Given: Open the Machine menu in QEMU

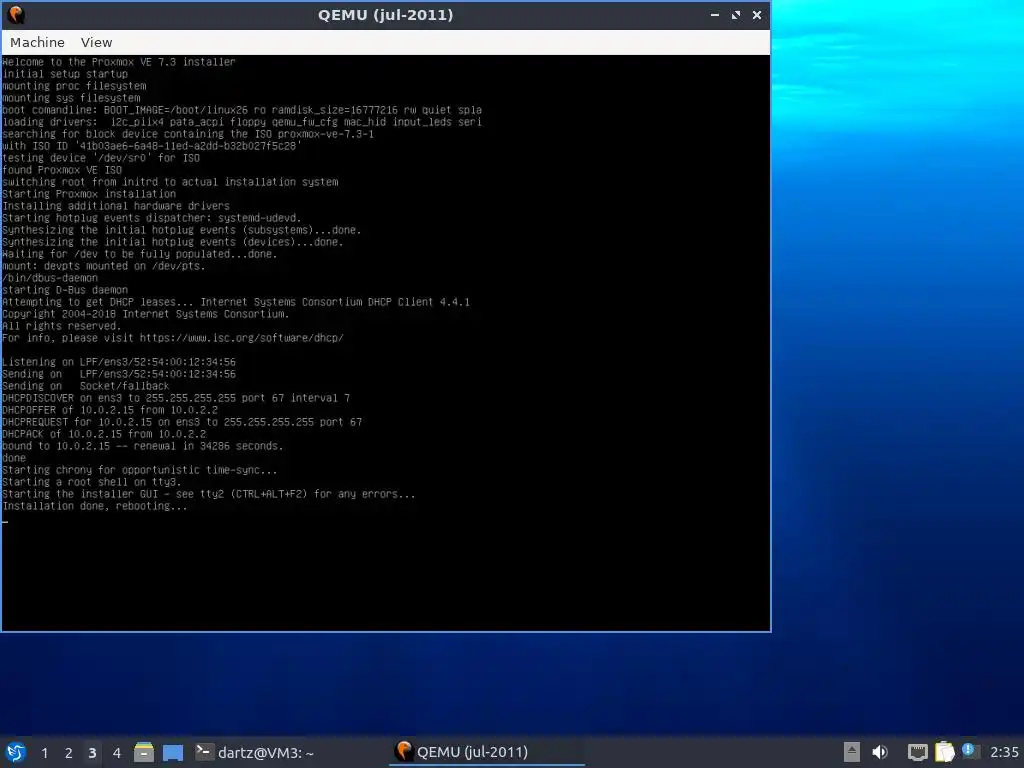Looking at the screenshot, I should coord(37,42).
